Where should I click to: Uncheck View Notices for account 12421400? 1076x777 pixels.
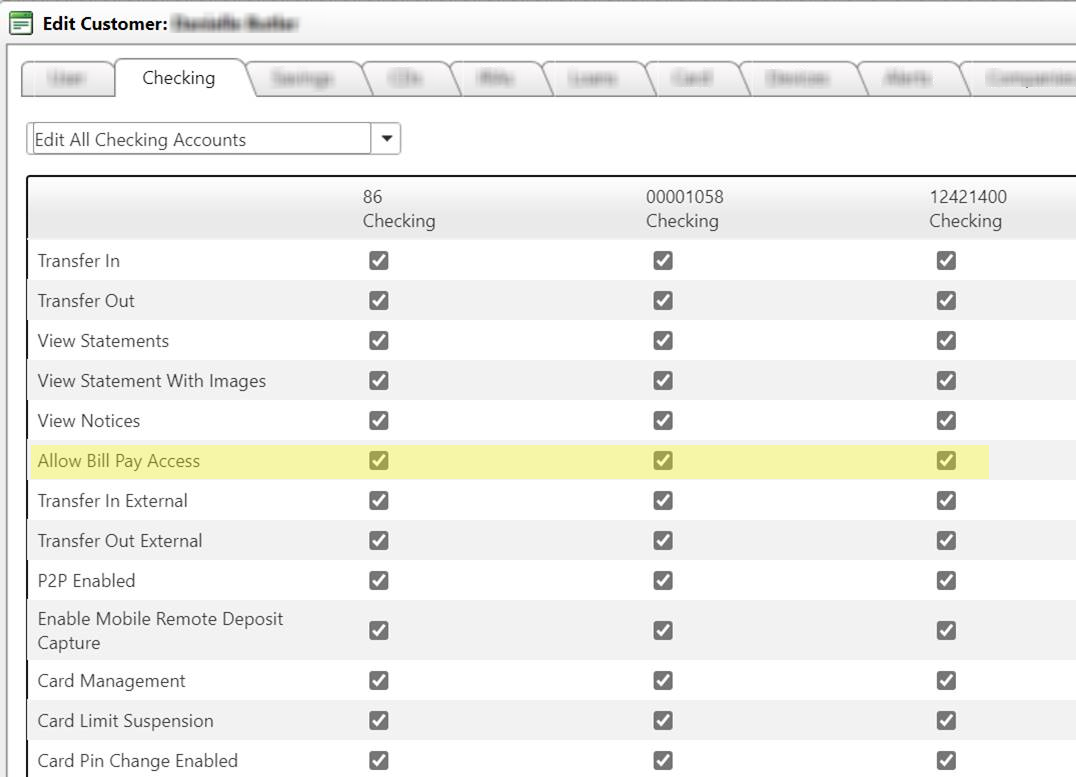pyautogui.click(x=946, y=420)
